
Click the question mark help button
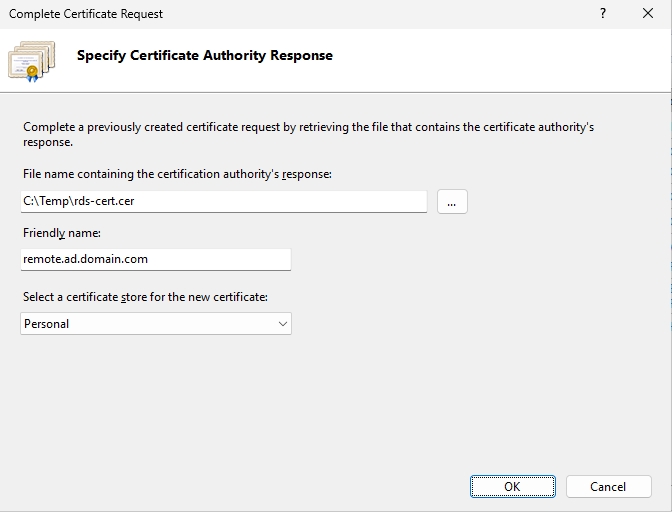coord(603,14)
